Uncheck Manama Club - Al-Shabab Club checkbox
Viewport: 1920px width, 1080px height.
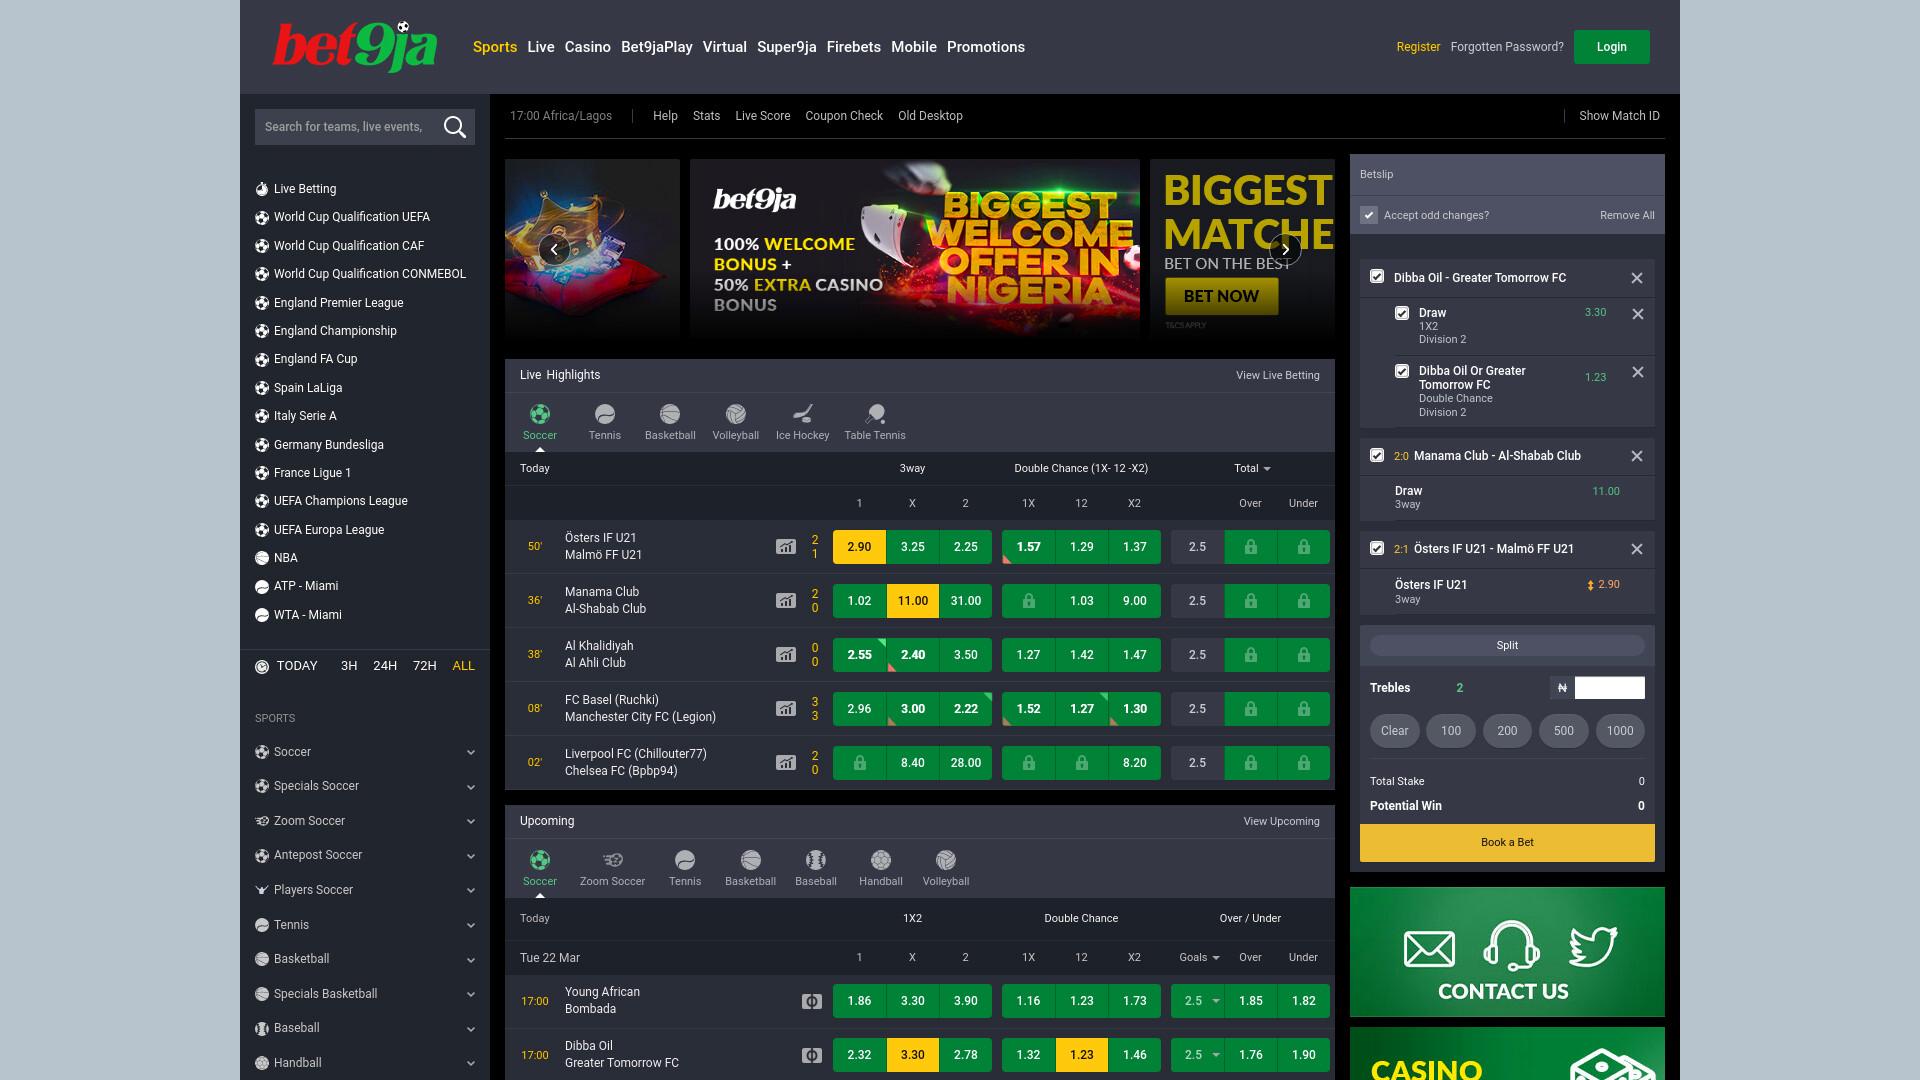(1377, 455)
